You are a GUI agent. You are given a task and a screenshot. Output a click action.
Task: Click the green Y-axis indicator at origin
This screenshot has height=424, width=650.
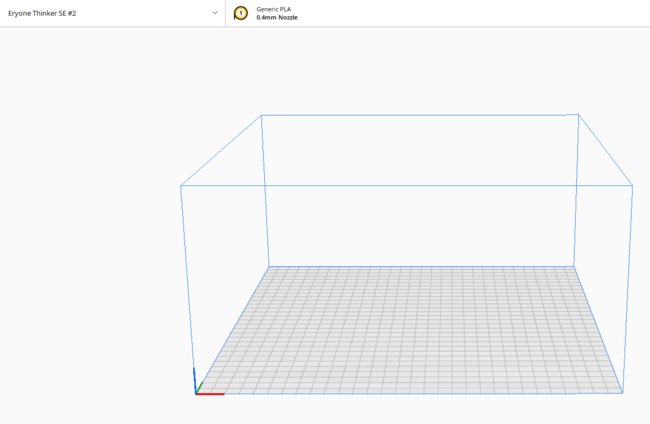[x=199, y=387]
